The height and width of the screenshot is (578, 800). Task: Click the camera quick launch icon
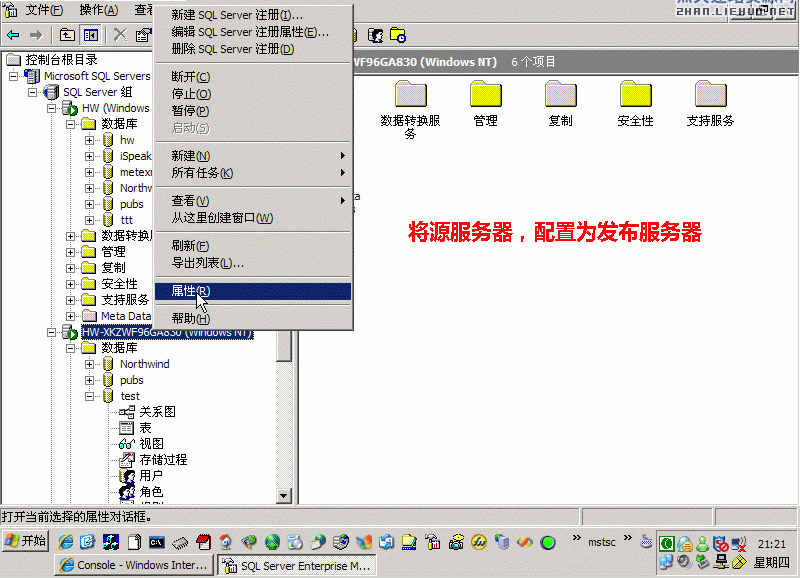456,542
